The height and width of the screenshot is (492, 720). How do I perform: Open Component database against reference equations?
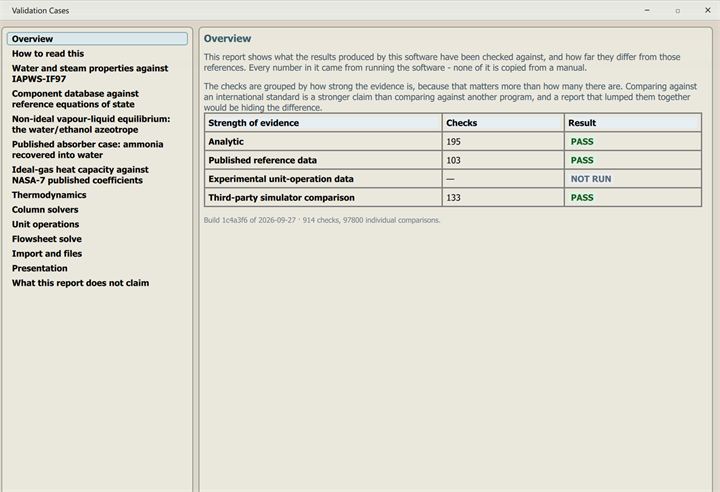click(75, 99)
